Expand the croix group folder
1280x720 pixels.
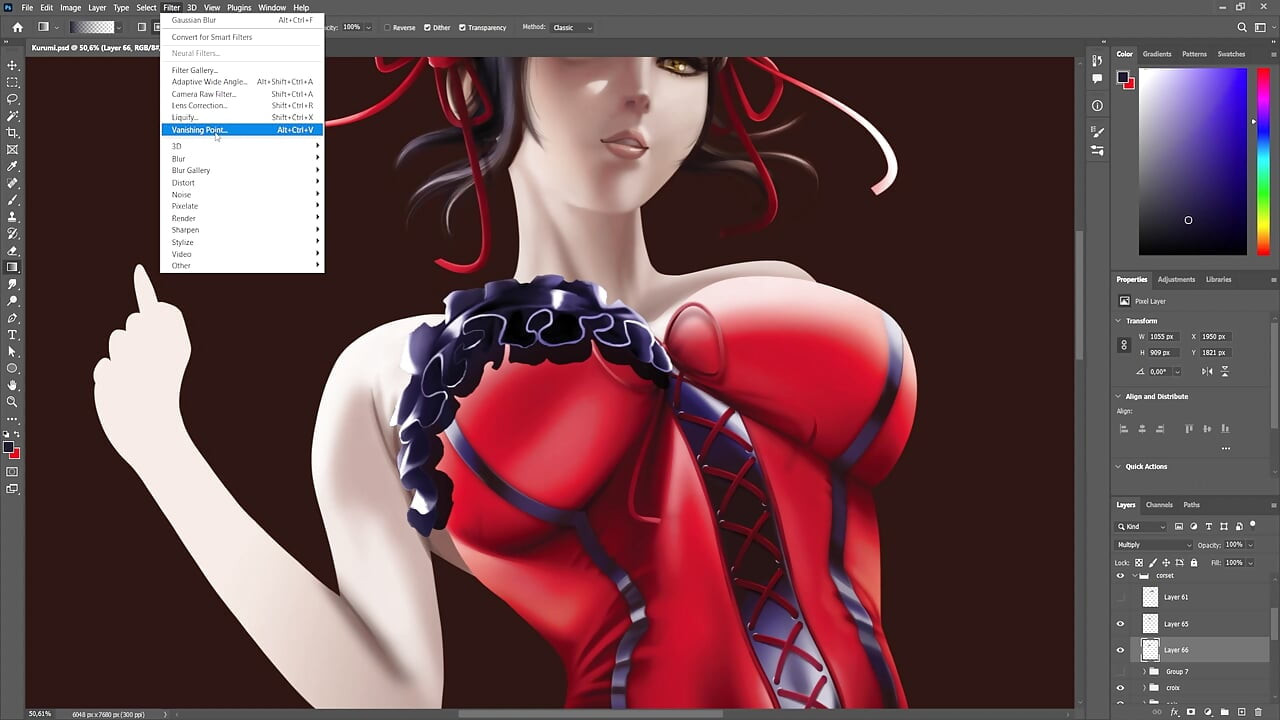1144,688
